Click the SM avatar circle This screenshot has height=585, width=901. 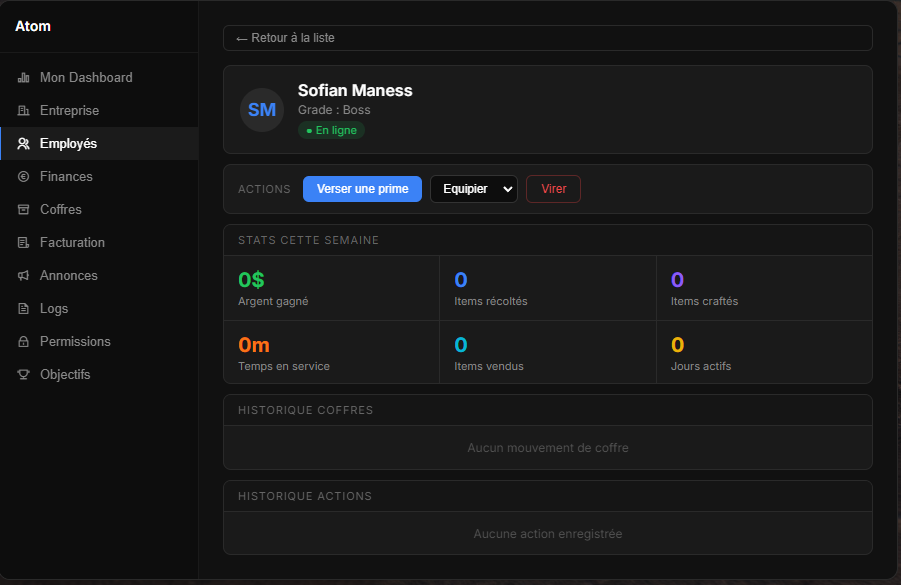pyautogui.click(x=262, y=110)
